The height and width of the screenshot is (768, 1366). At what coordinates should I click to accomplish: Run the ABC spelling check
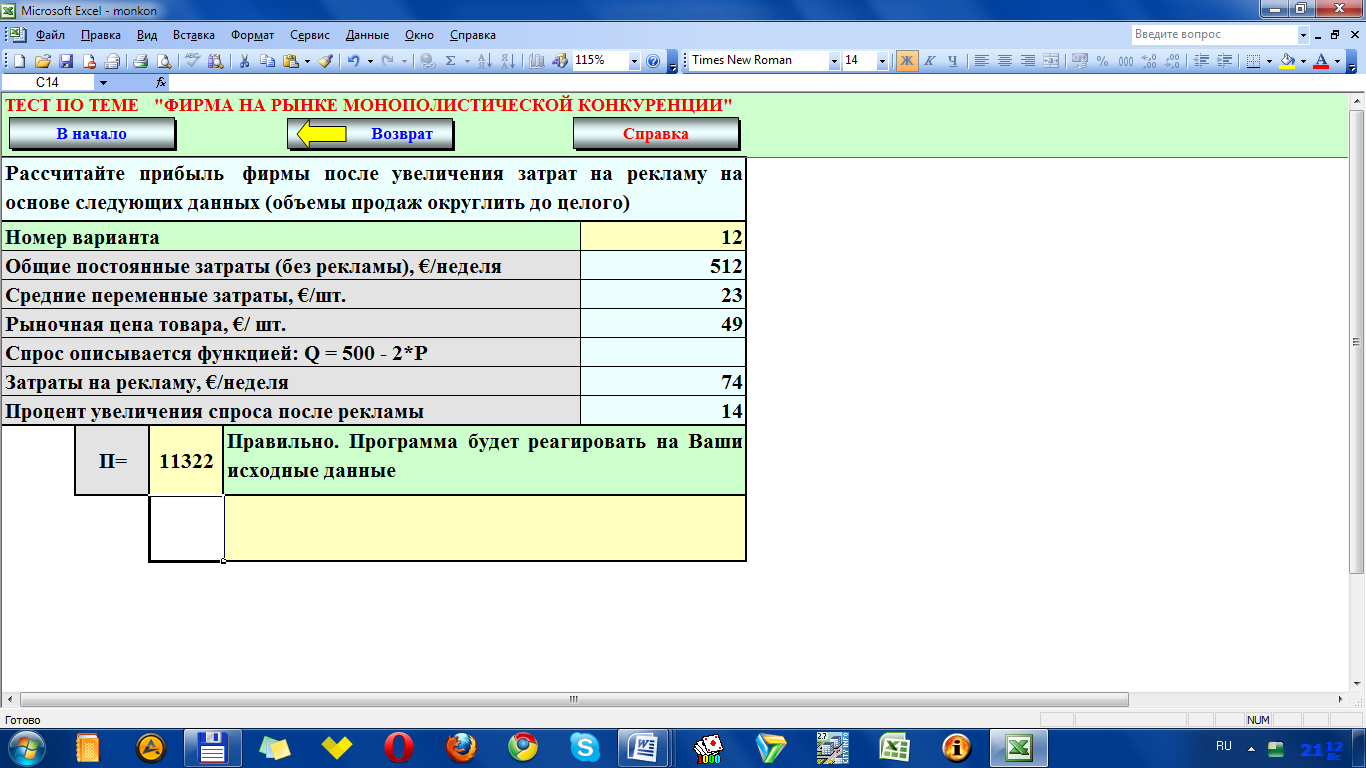pos(192,61)
